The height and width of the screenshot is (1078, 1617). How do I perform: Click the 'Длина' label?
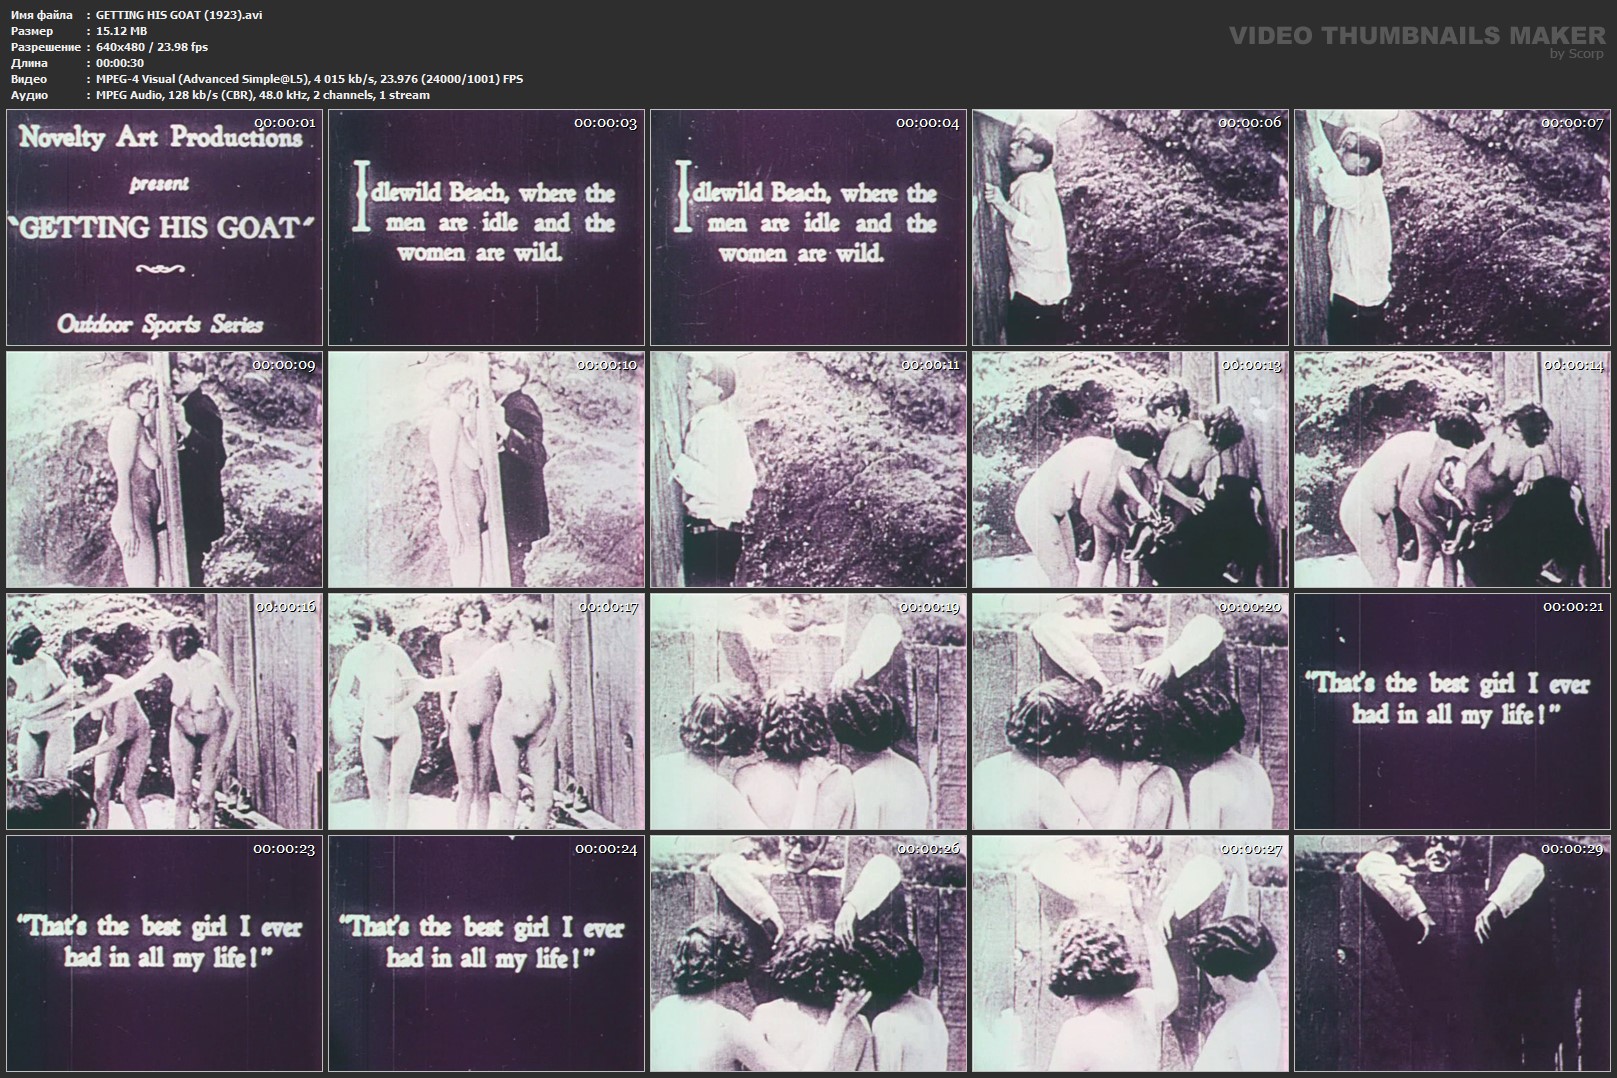[28, 63]
